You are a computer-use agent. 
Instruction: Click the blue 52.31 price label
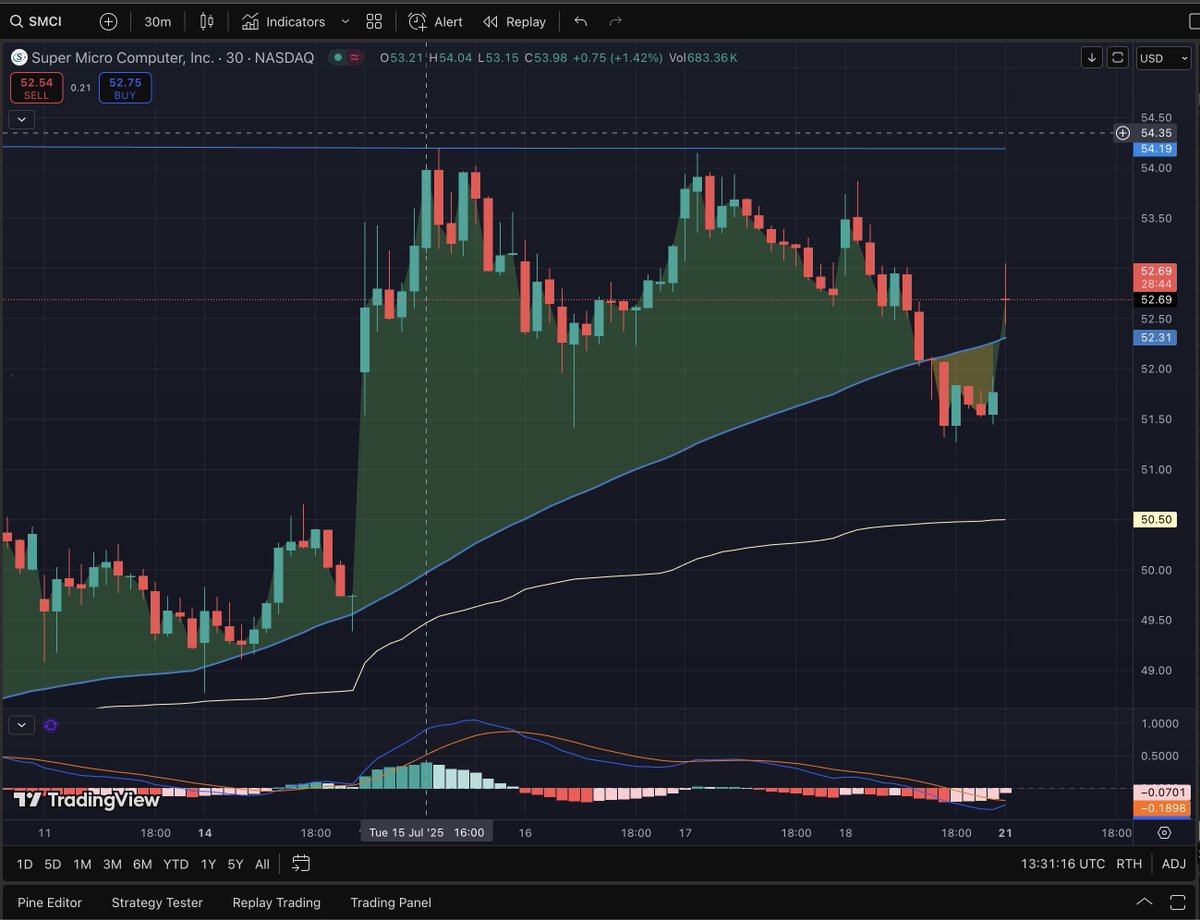coord(1156,338)
